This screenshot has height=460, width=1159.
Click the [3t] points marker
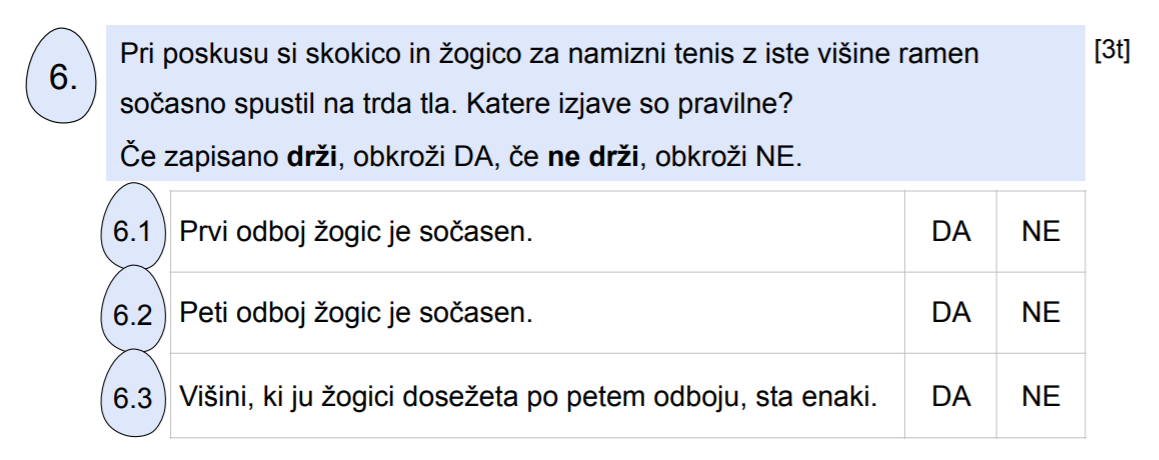pyautogui.click(x=1112, y=50)
